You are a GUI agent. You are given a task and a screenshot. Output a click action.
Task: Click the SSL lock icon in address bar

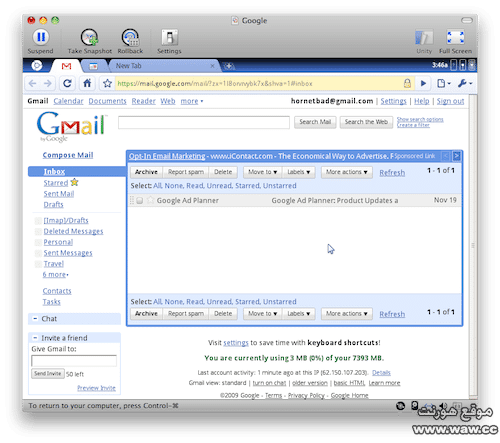pyautogui.click(x=407, y=83)
